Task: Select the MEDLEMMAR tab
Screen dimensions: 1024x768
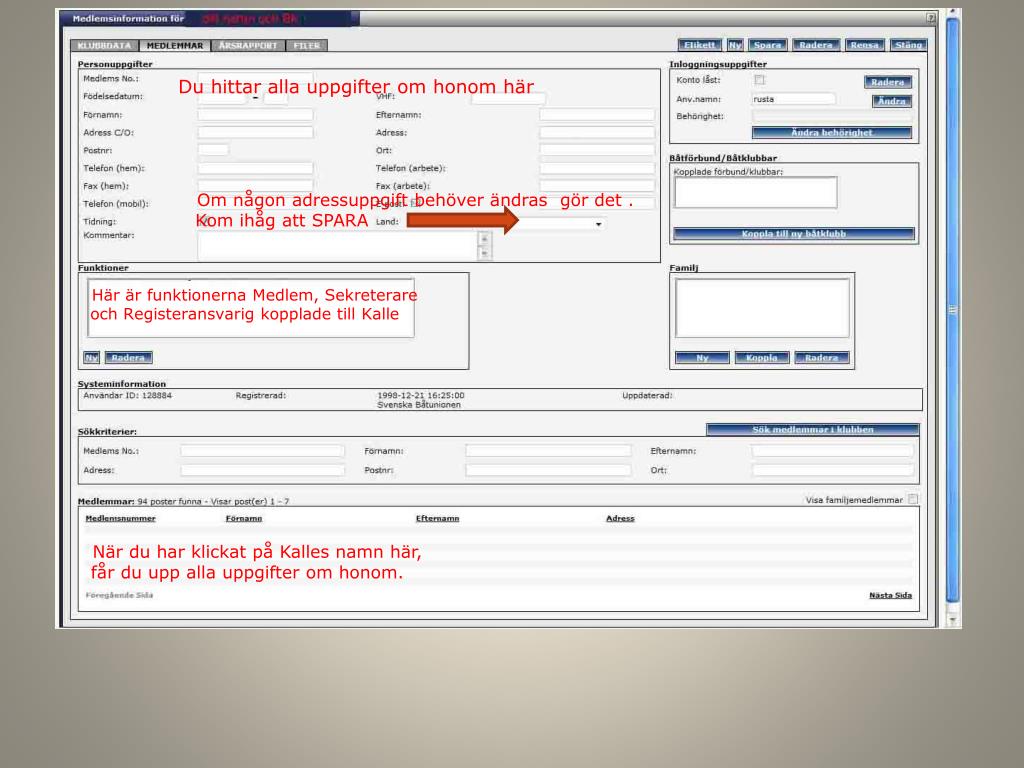Action: 174,46
